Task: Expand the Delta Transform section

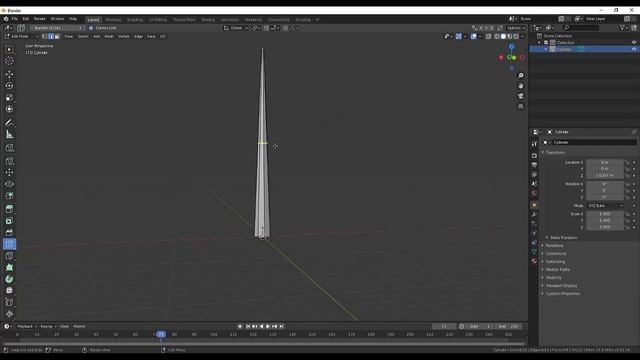Action: point(563,238)
